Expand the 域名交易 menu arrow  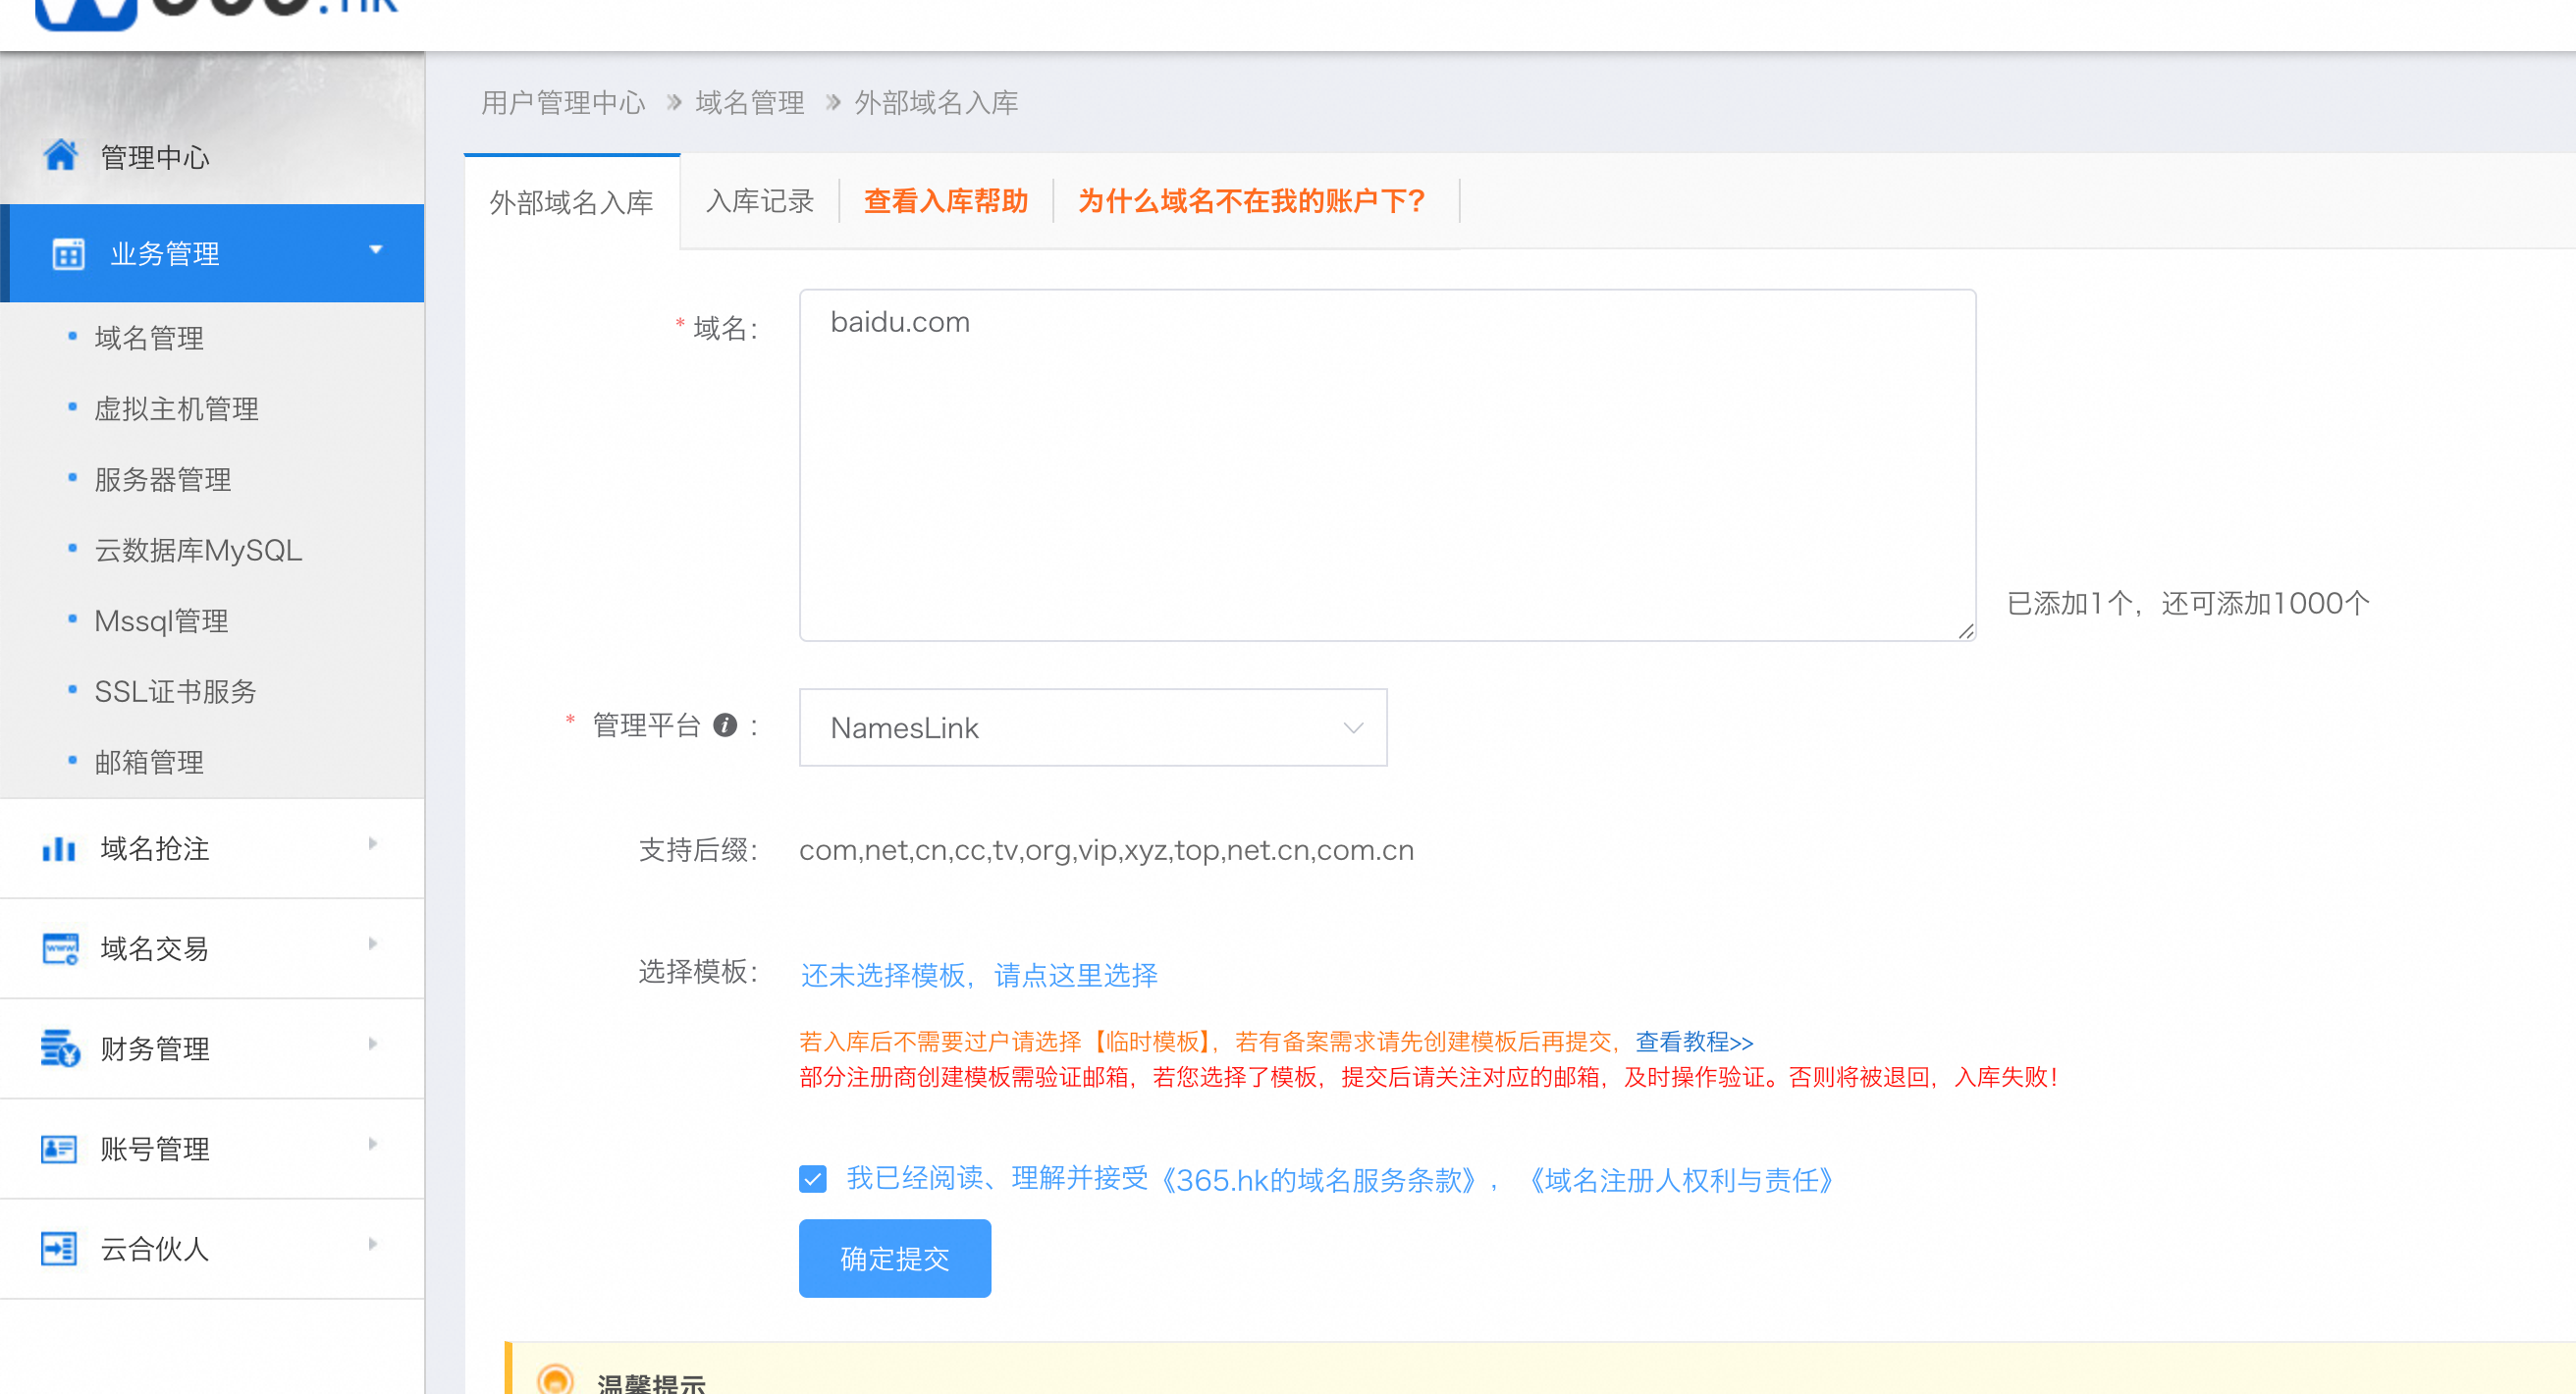click(373, 944)
